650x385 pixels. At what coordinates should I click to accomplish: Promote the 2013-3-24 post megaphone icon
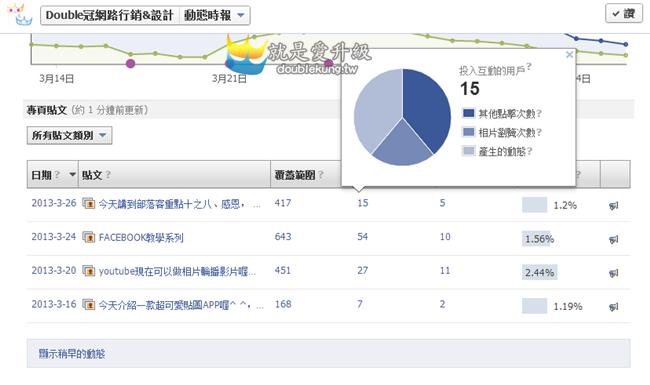pyautogui.click(x=614, y=239)
